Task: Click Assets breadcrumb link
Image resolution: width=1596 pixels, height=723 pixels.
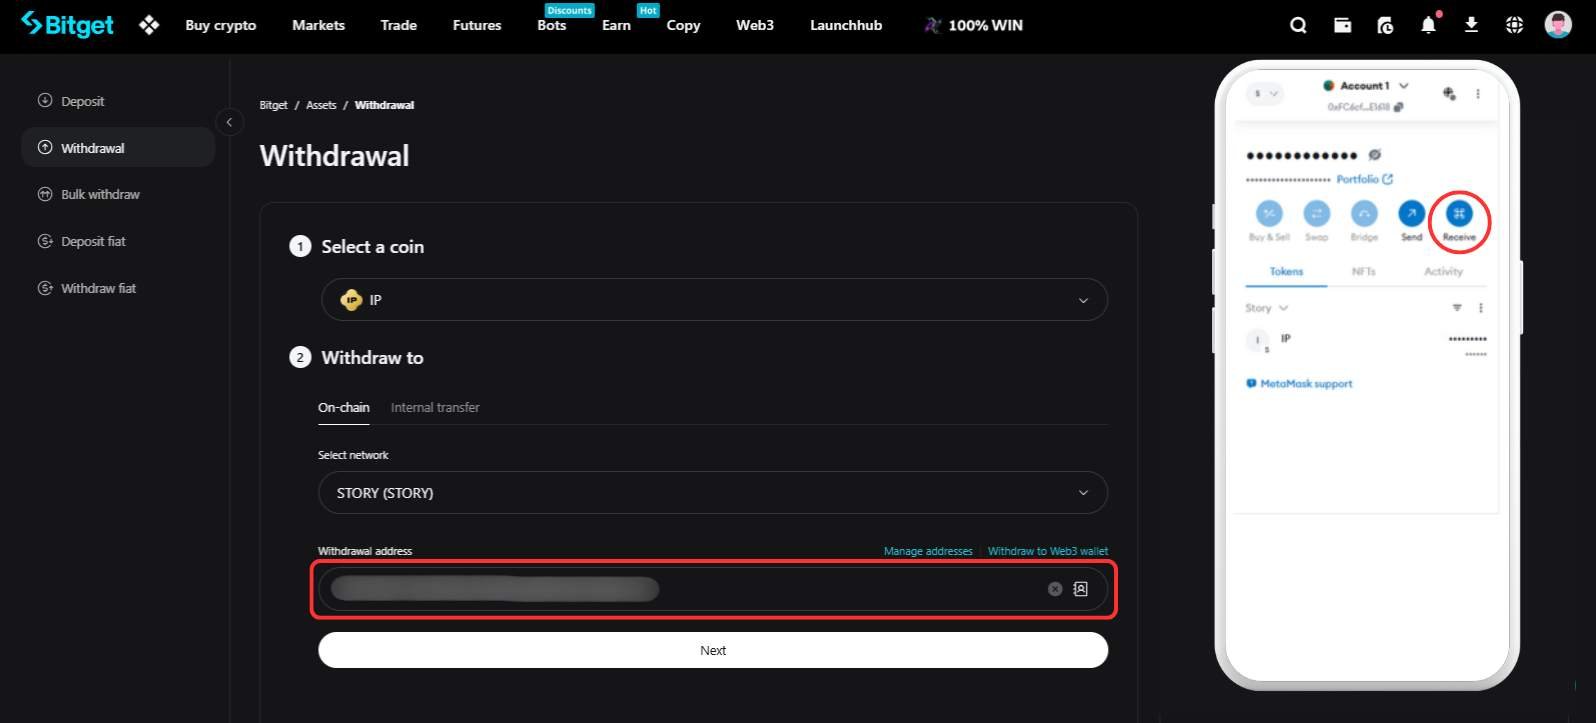Action: (x=321, y=105)
